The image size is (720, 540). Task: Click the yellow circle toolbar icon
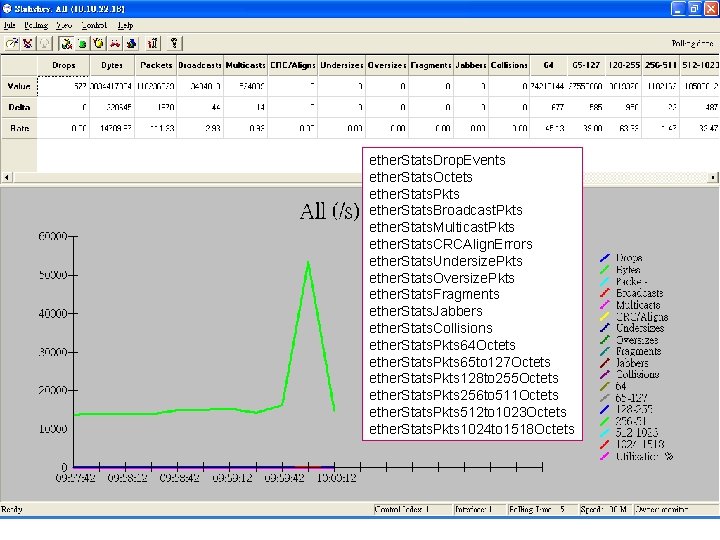(x=98, y=43)
